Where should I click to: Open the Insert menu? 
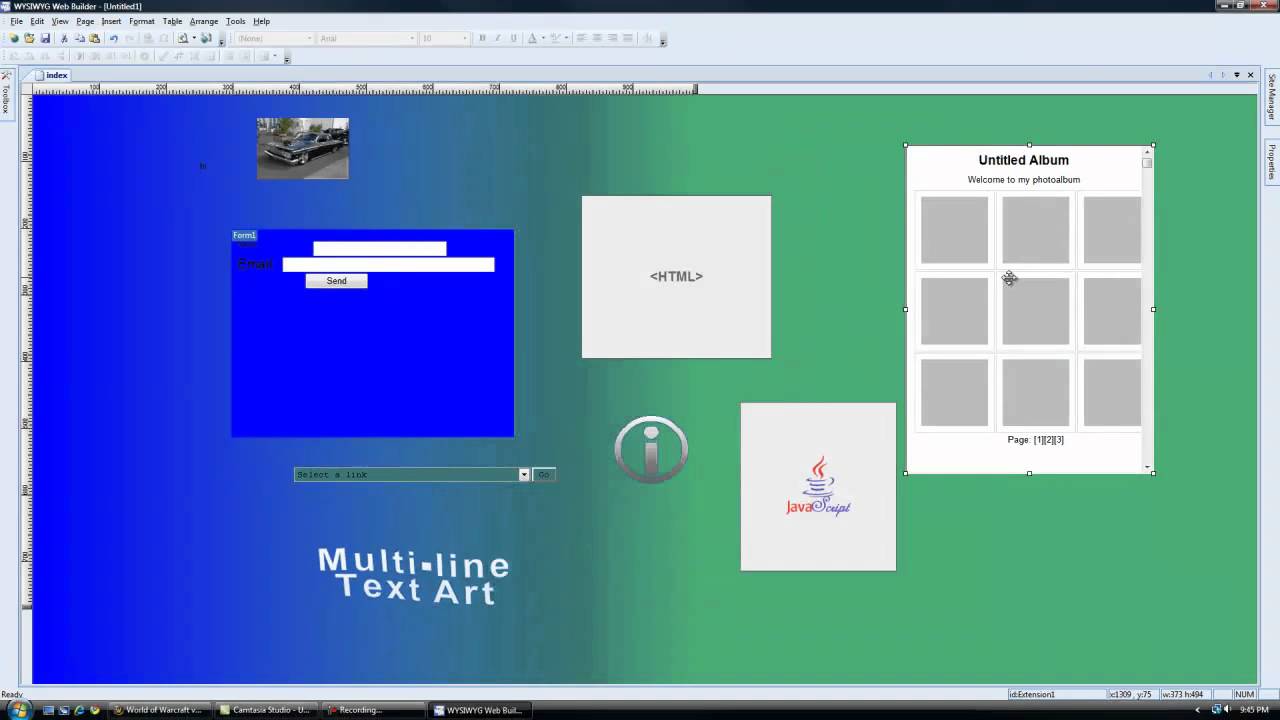pos(111,21)
